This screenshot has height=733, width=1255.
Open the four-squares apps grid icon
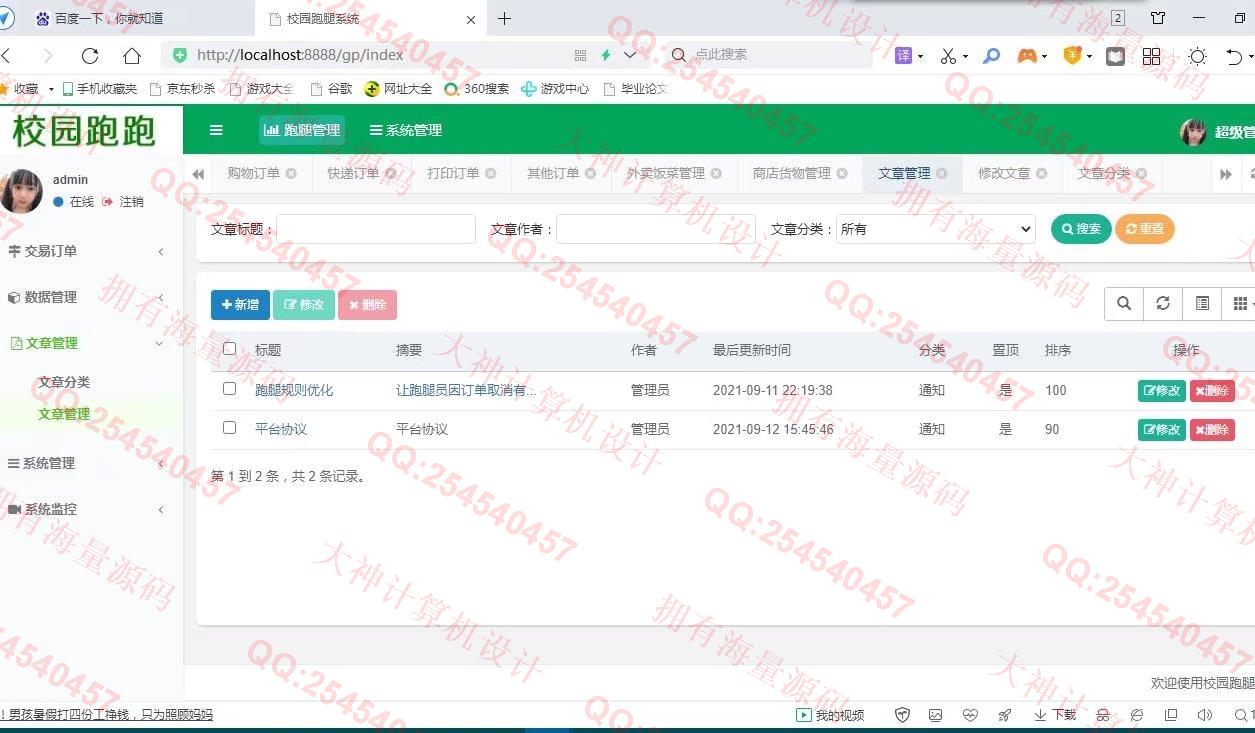[x=1151, y=56]
